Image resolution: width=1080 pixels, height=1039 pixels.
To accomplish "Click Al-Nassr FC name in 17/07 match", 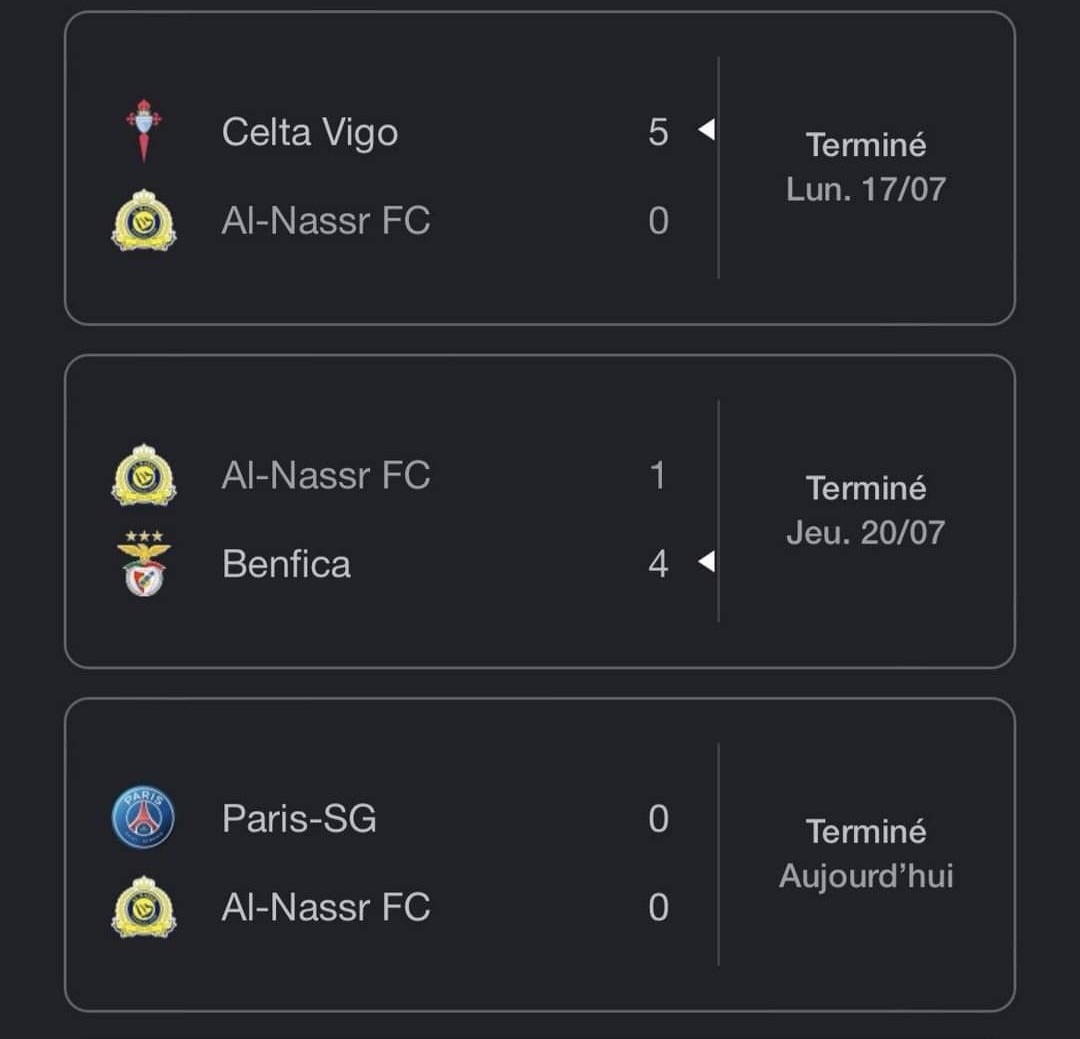I will click(326, 220).
